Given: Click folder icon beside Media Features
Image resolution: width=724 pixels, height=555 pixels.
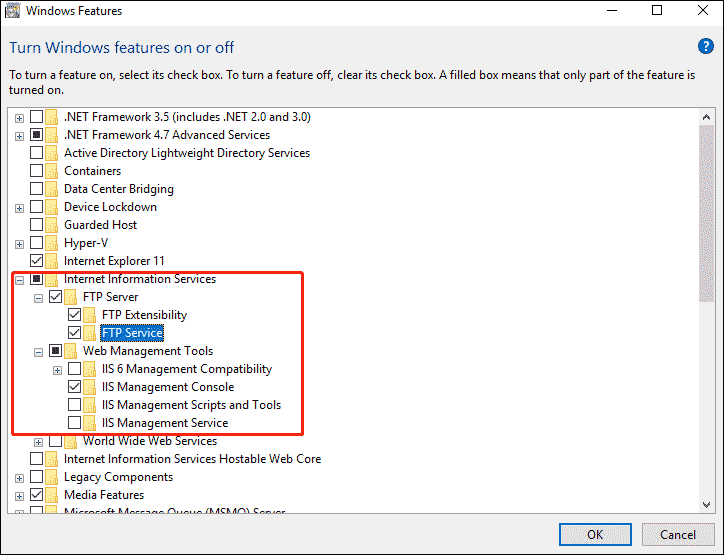Looking at the screenshot, I should pos(52,495).
